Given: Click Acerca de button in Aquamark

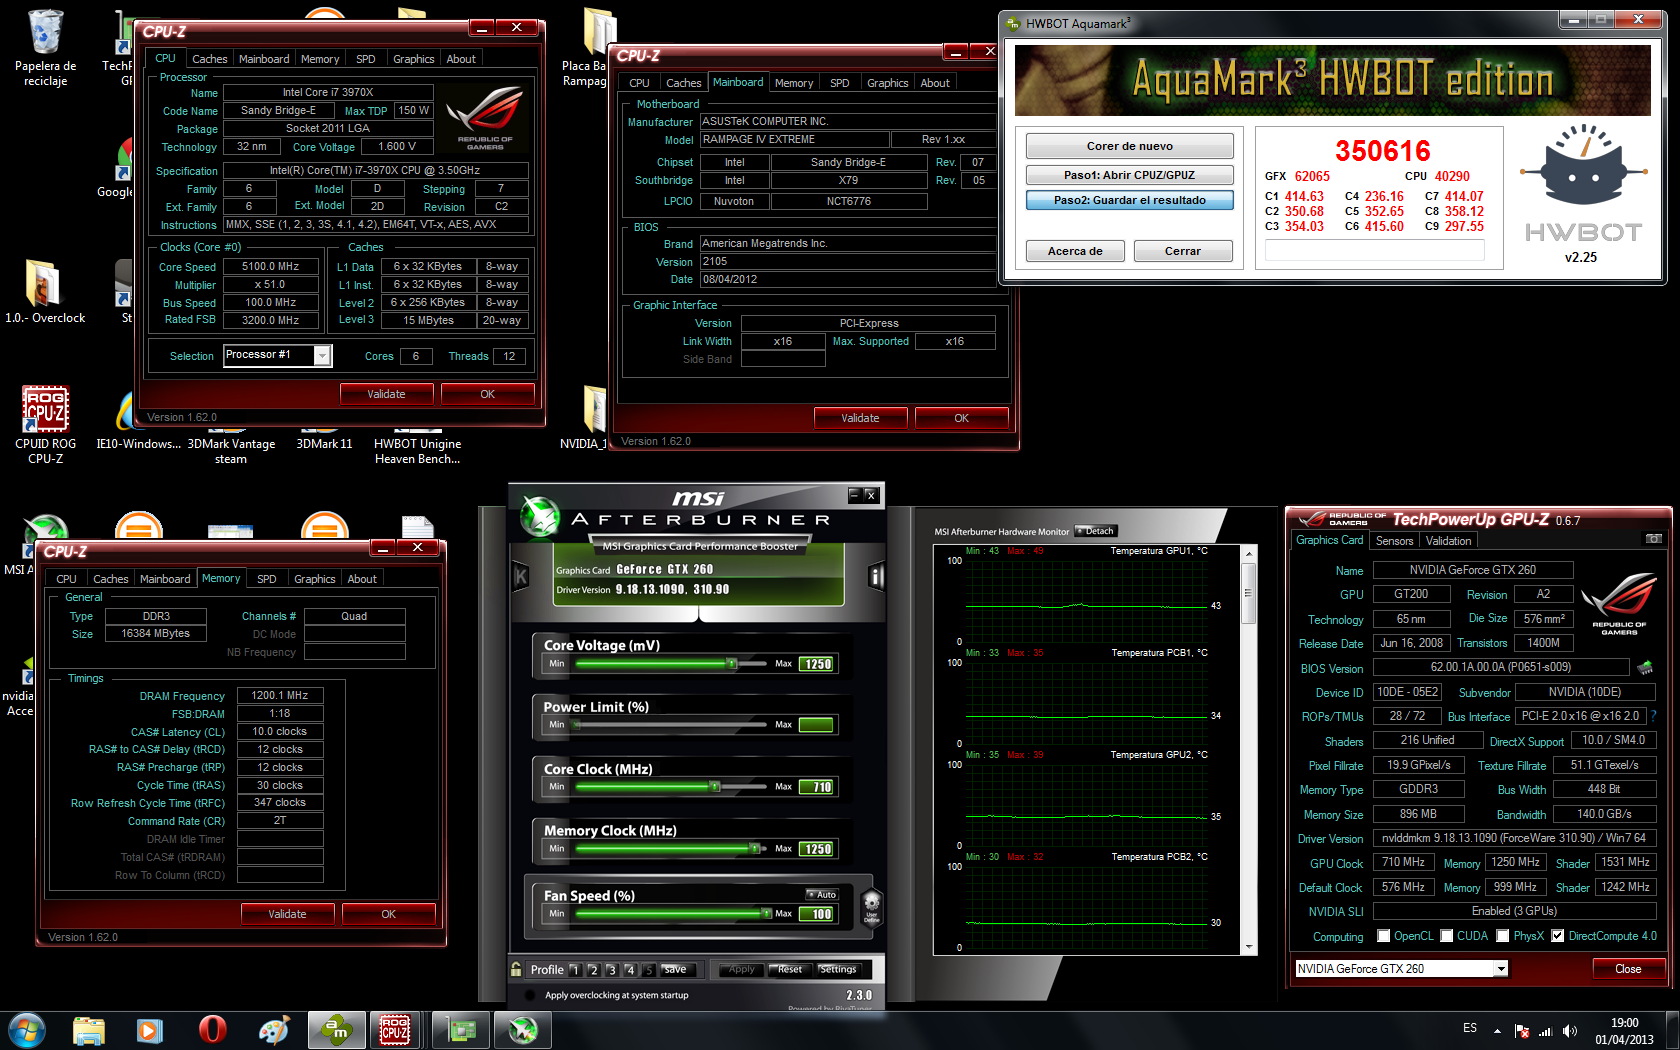Looking at the screenshot, I should tap(1075, 251).
